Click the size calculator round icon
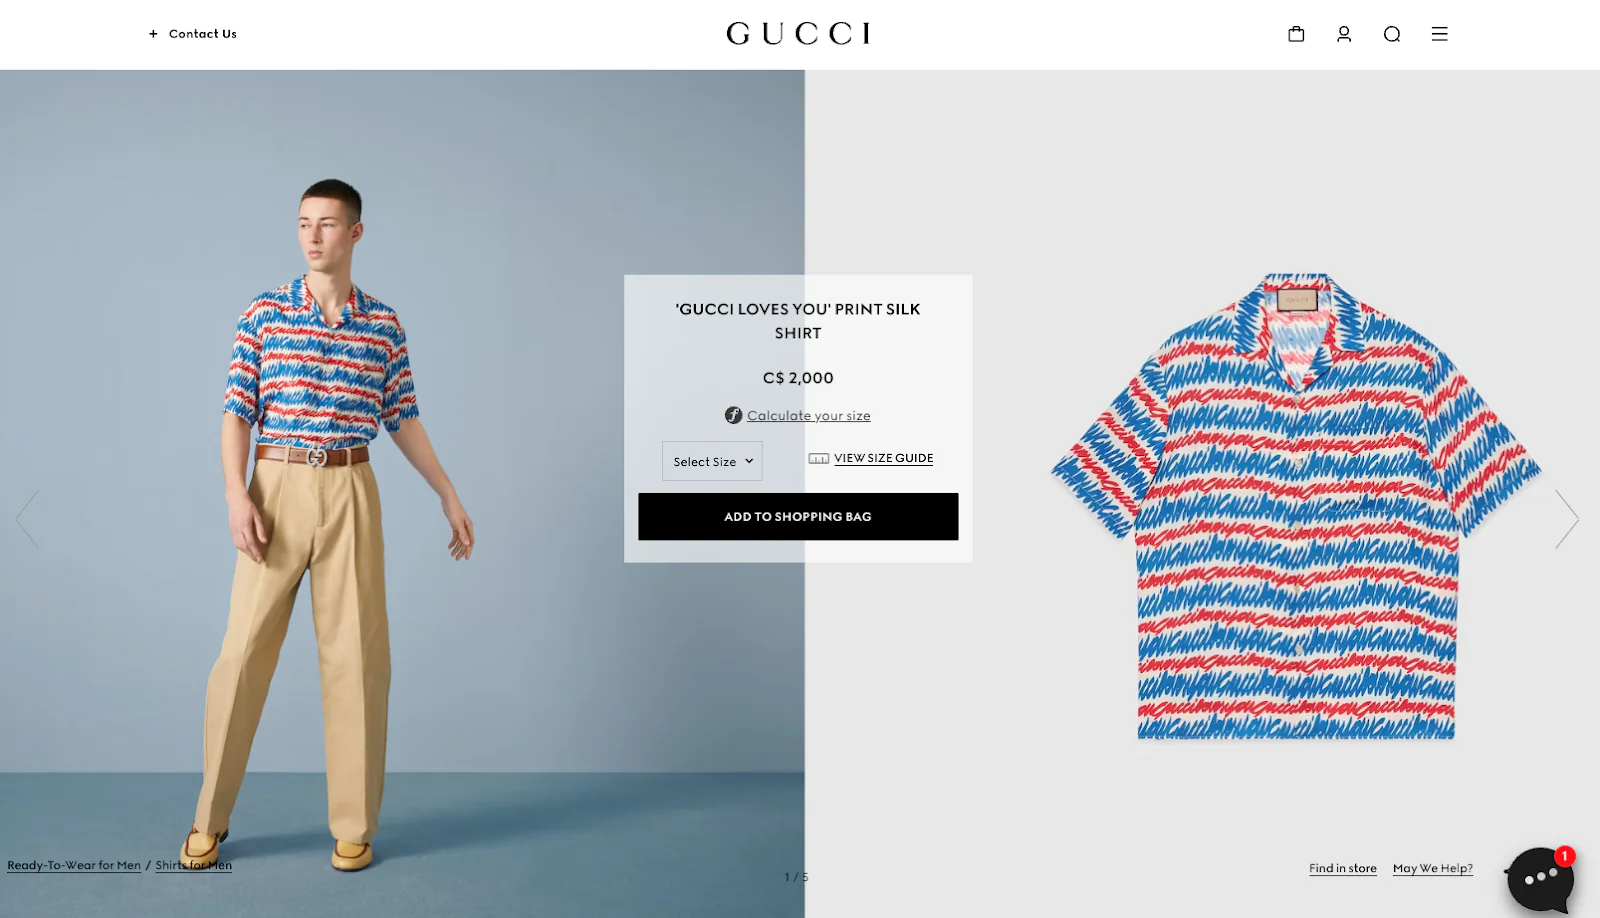1600x918 pixels. tap(734, 415)
